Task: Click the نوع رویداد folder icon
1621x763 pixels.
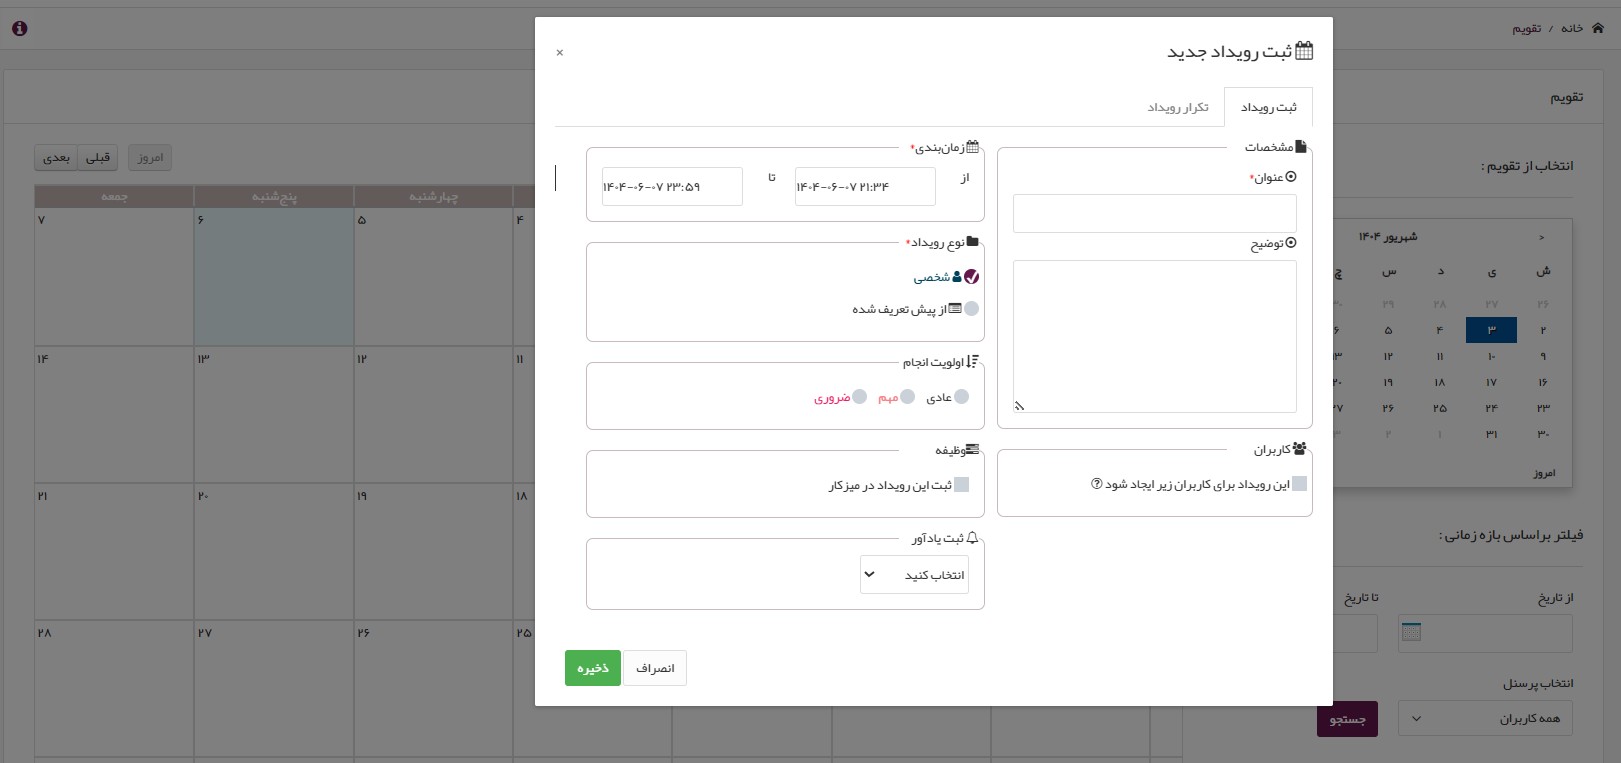Action: click(973, 242)
